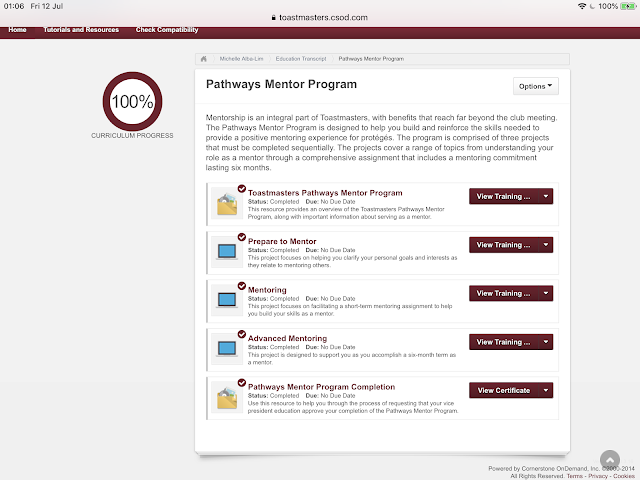Click the View Certificate button
Viewport: 640px width, 480px height.
(x=504, y=391)
